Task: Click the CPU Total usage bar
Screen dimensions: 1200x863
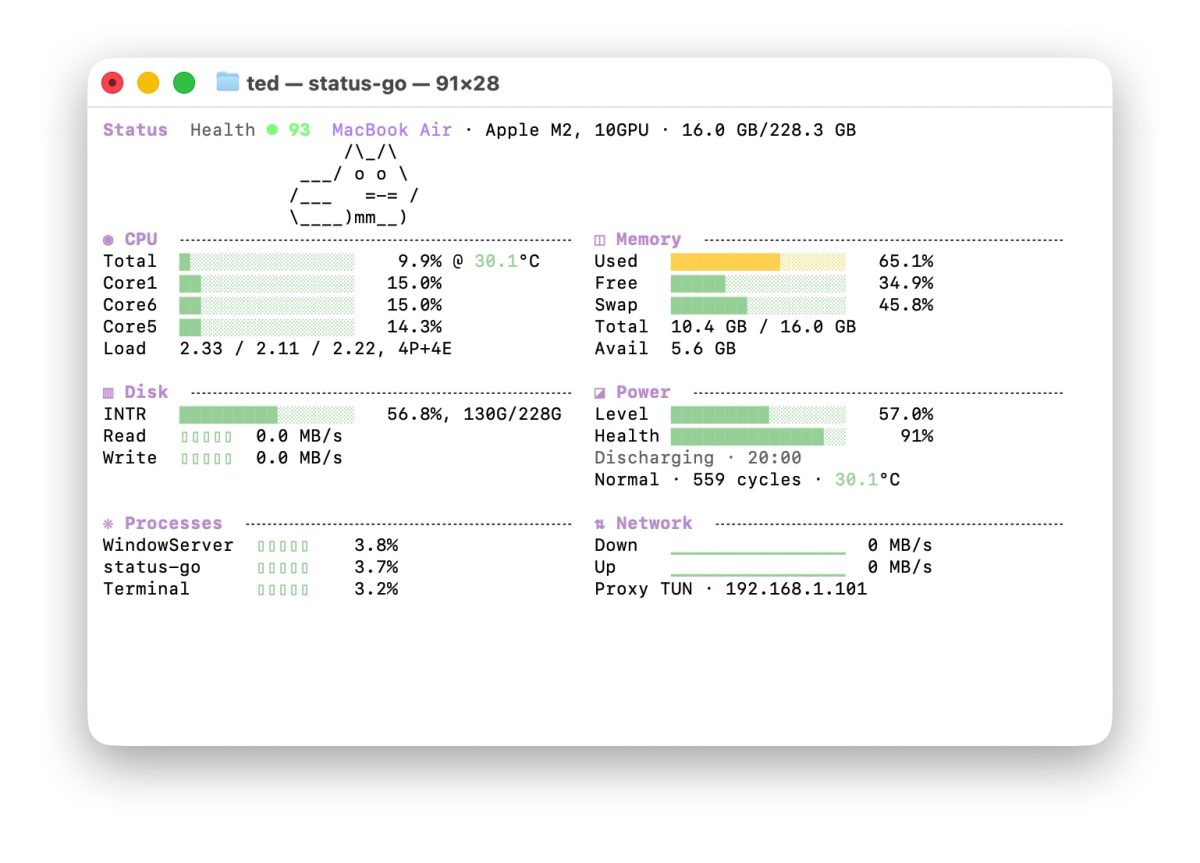Action: pyautogui.click(x=267, y=261)
